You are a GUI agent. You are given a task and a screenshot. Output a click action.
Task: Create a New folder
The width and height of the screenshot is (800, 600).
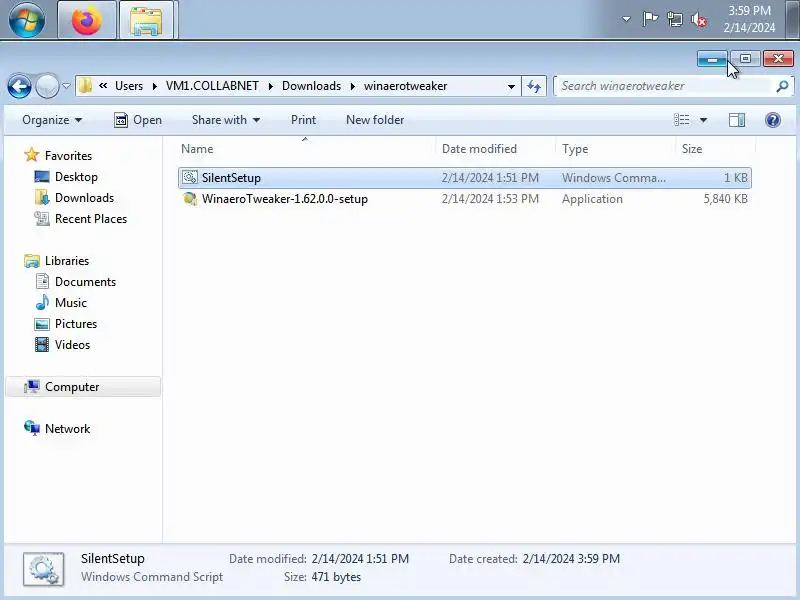pyautogui.click(x=375, y=120)
